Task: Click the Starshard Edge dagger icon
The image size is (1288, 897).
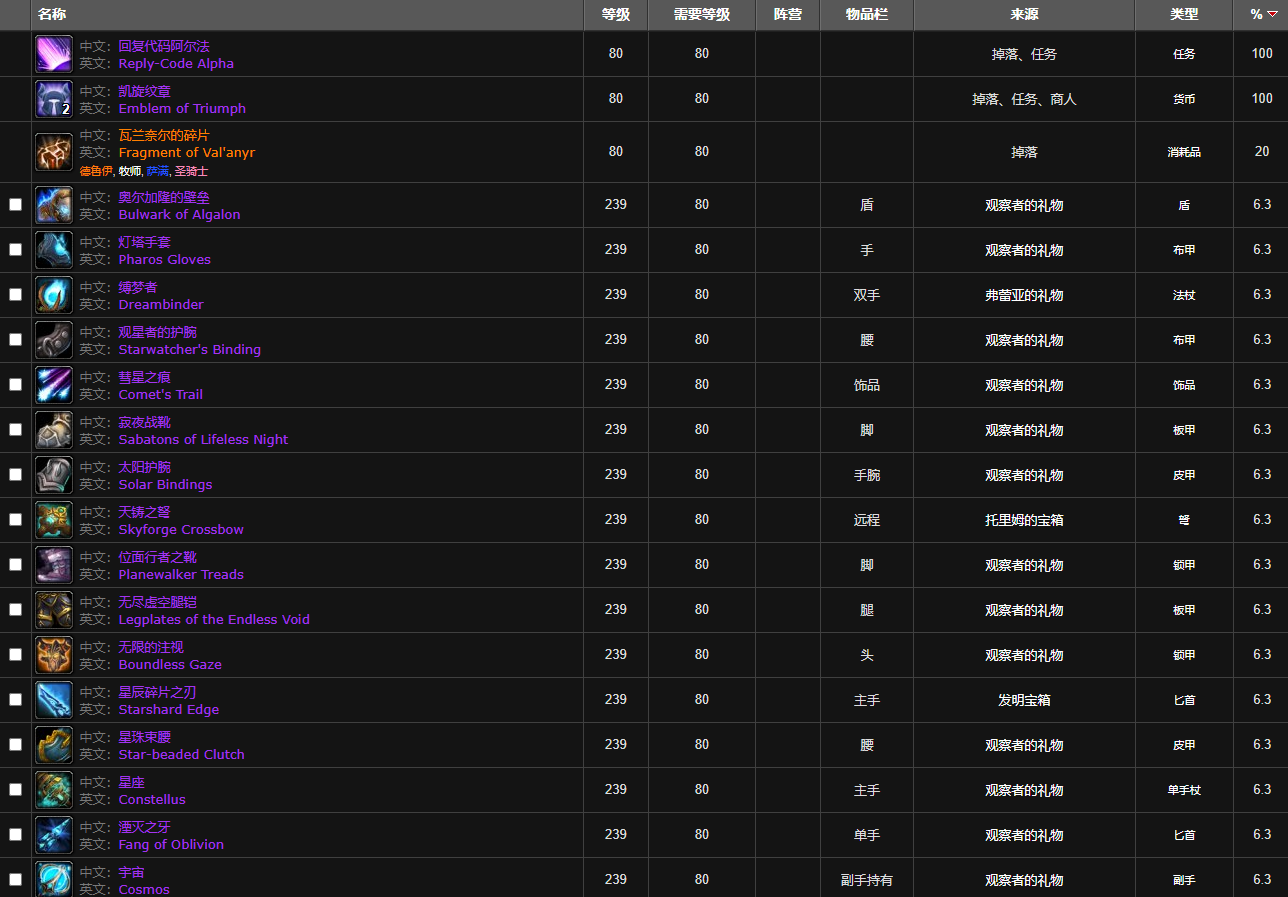Action: pos(54,700)
